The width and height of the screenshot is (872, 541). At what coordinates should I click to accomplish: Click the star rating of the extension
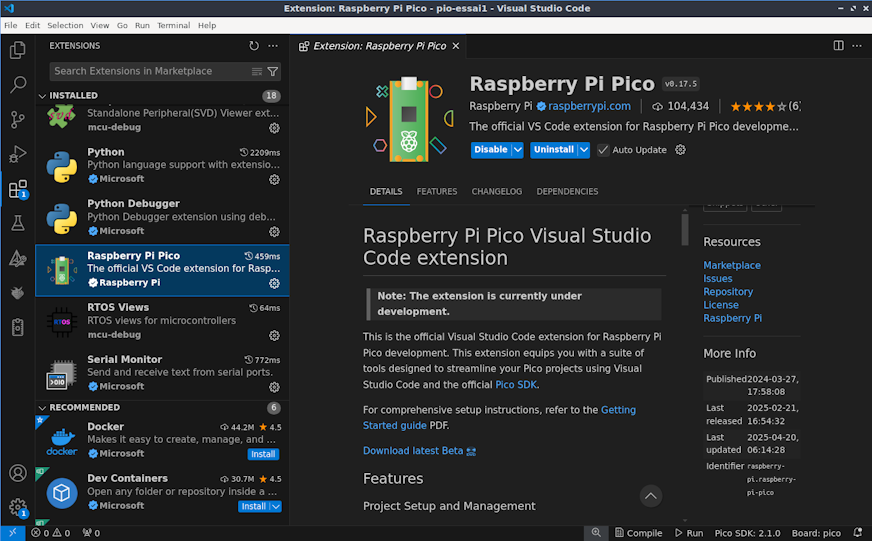pyautogui.click(x=765, y=106)
